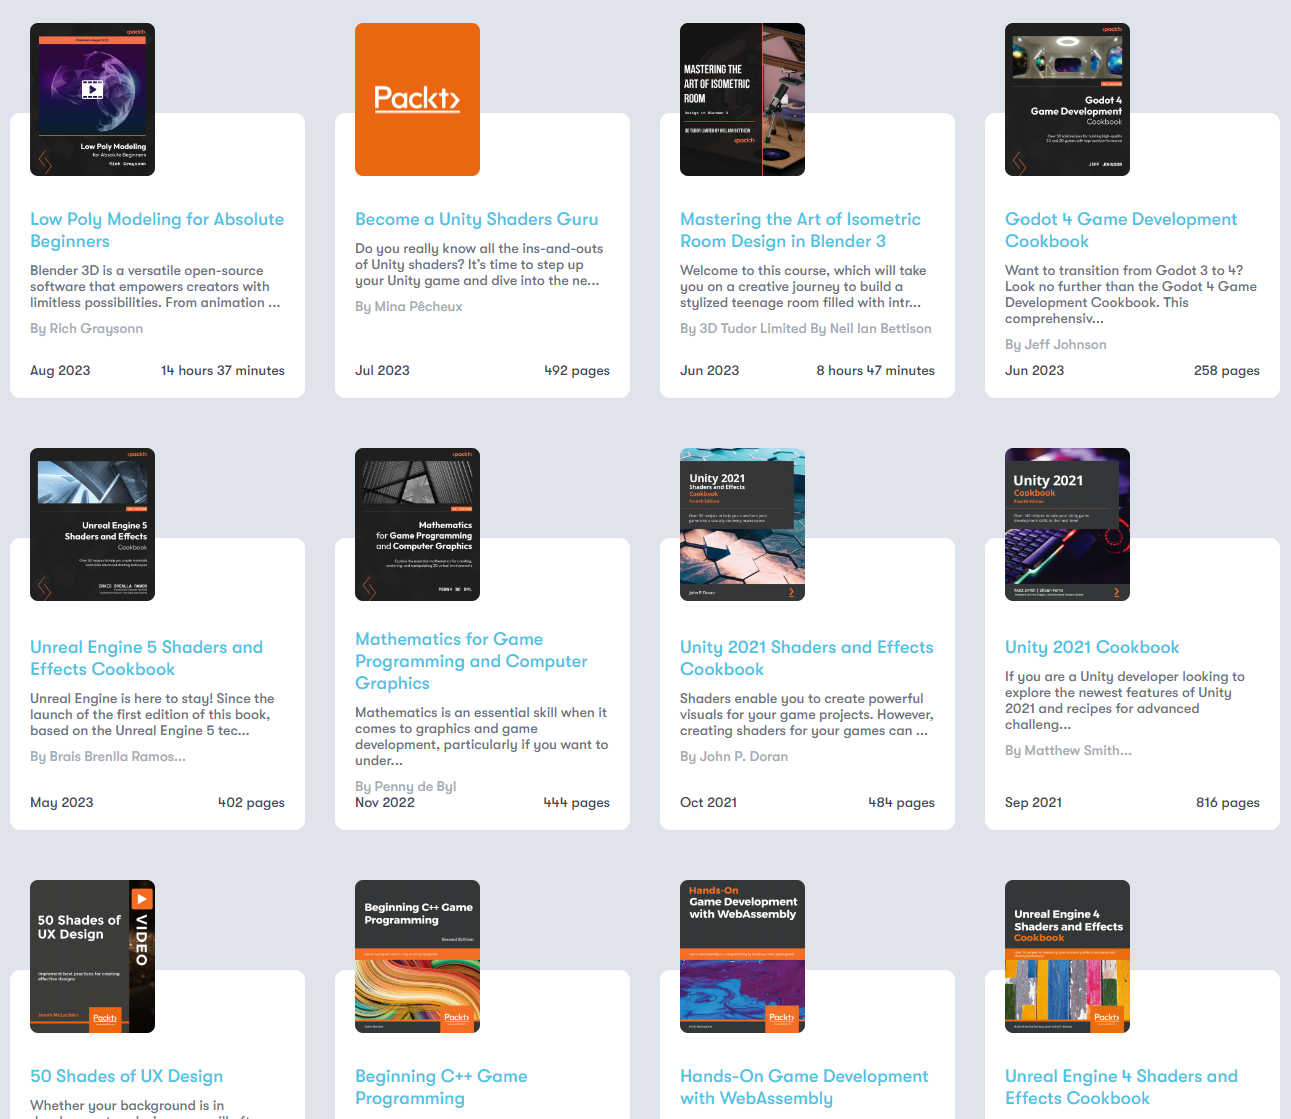This screenshot has width=1291, height=1119.
Task: Click author name By Rich Graysonn
Action: 86,328
